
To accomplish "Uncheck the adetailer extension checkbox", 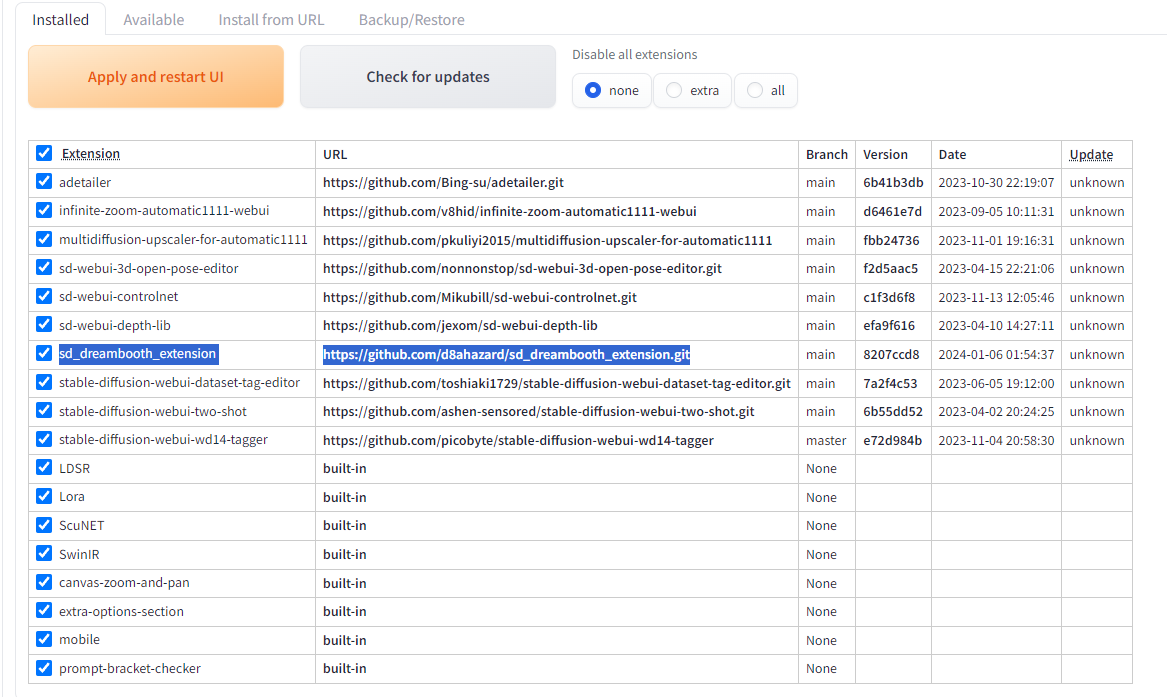I will pyautogui.click(x=44, y=182).
